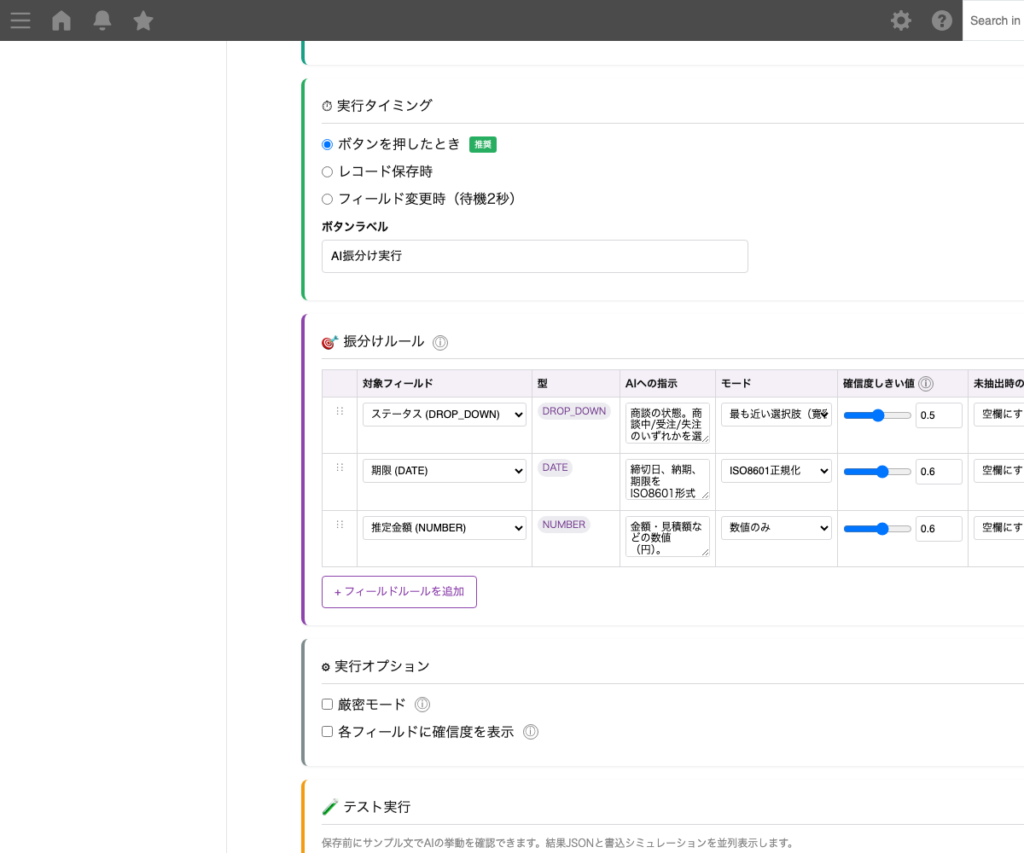This screenshot has height=853, width=1024.
Task: Open the 数値のみ mode dropdown
Action: [x=776, y=528]
